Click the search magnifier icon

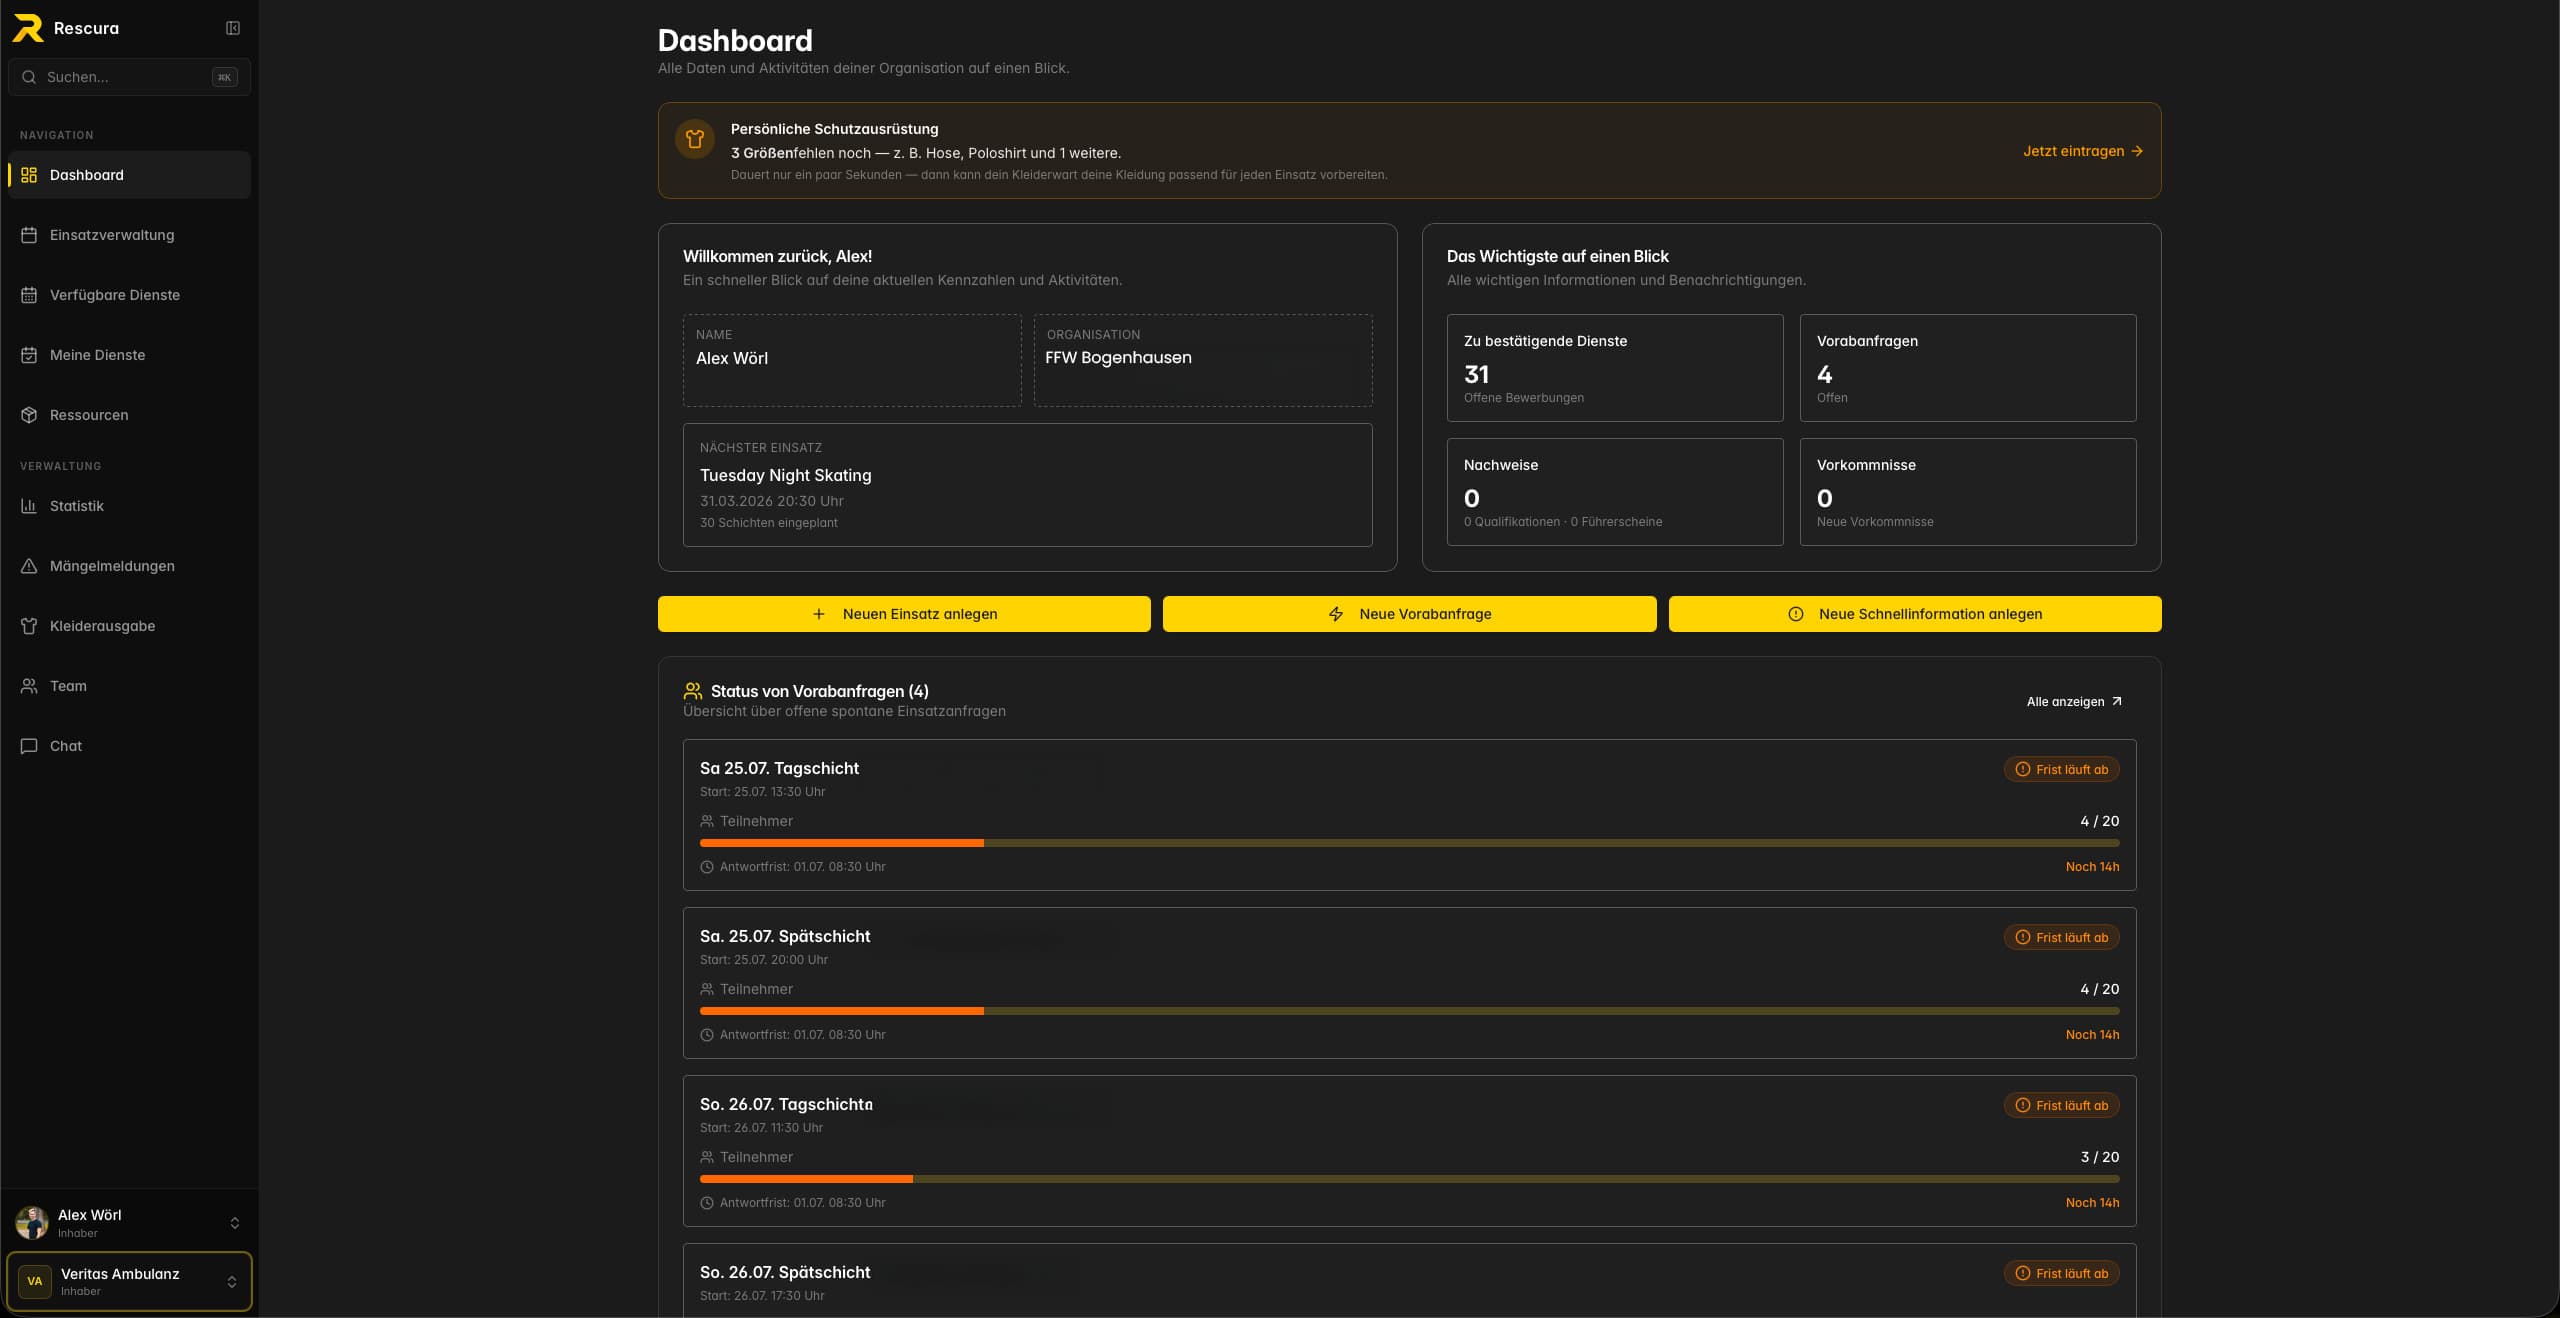[29, 77]
